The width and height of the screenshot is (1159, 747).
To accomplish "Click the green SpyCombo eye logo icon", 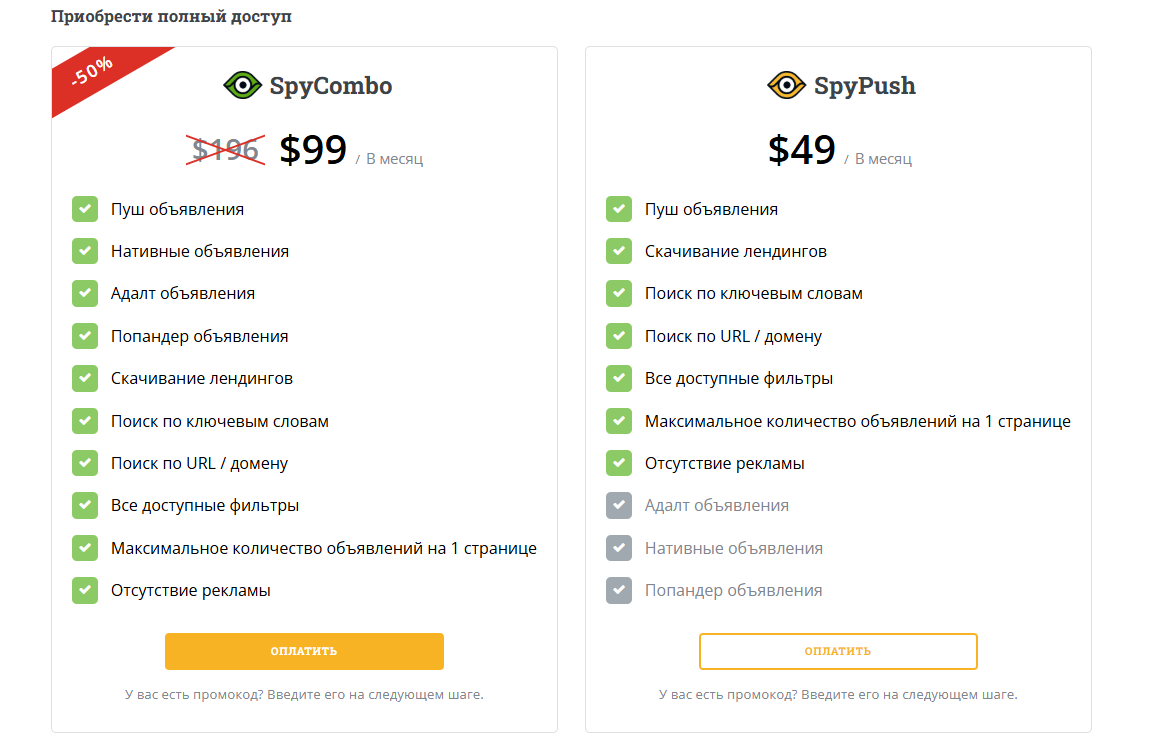I will pos(242,86).
